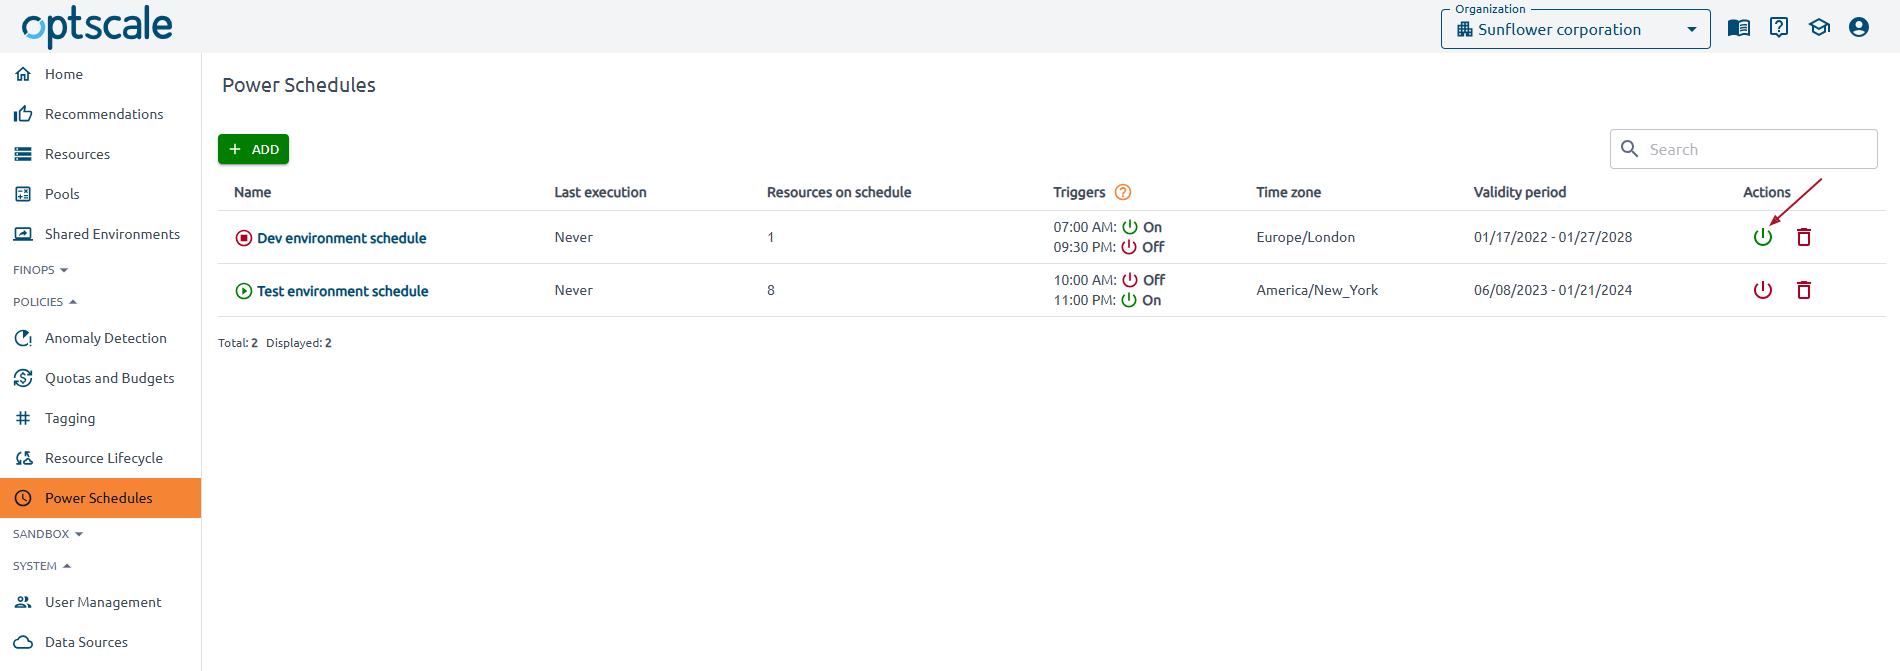Click the OptScale logo
This screenshot has height=671, width=1900.
click(97, 26)
